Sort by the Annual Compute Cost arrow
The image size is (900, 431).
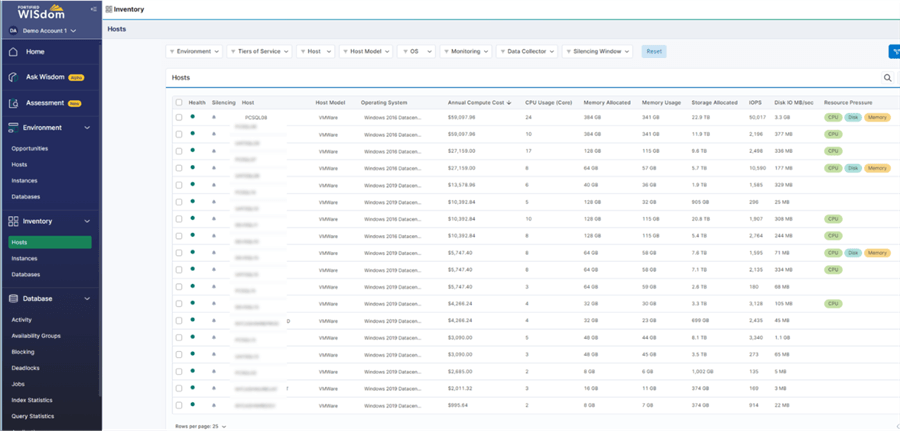[x=511, y=102]
